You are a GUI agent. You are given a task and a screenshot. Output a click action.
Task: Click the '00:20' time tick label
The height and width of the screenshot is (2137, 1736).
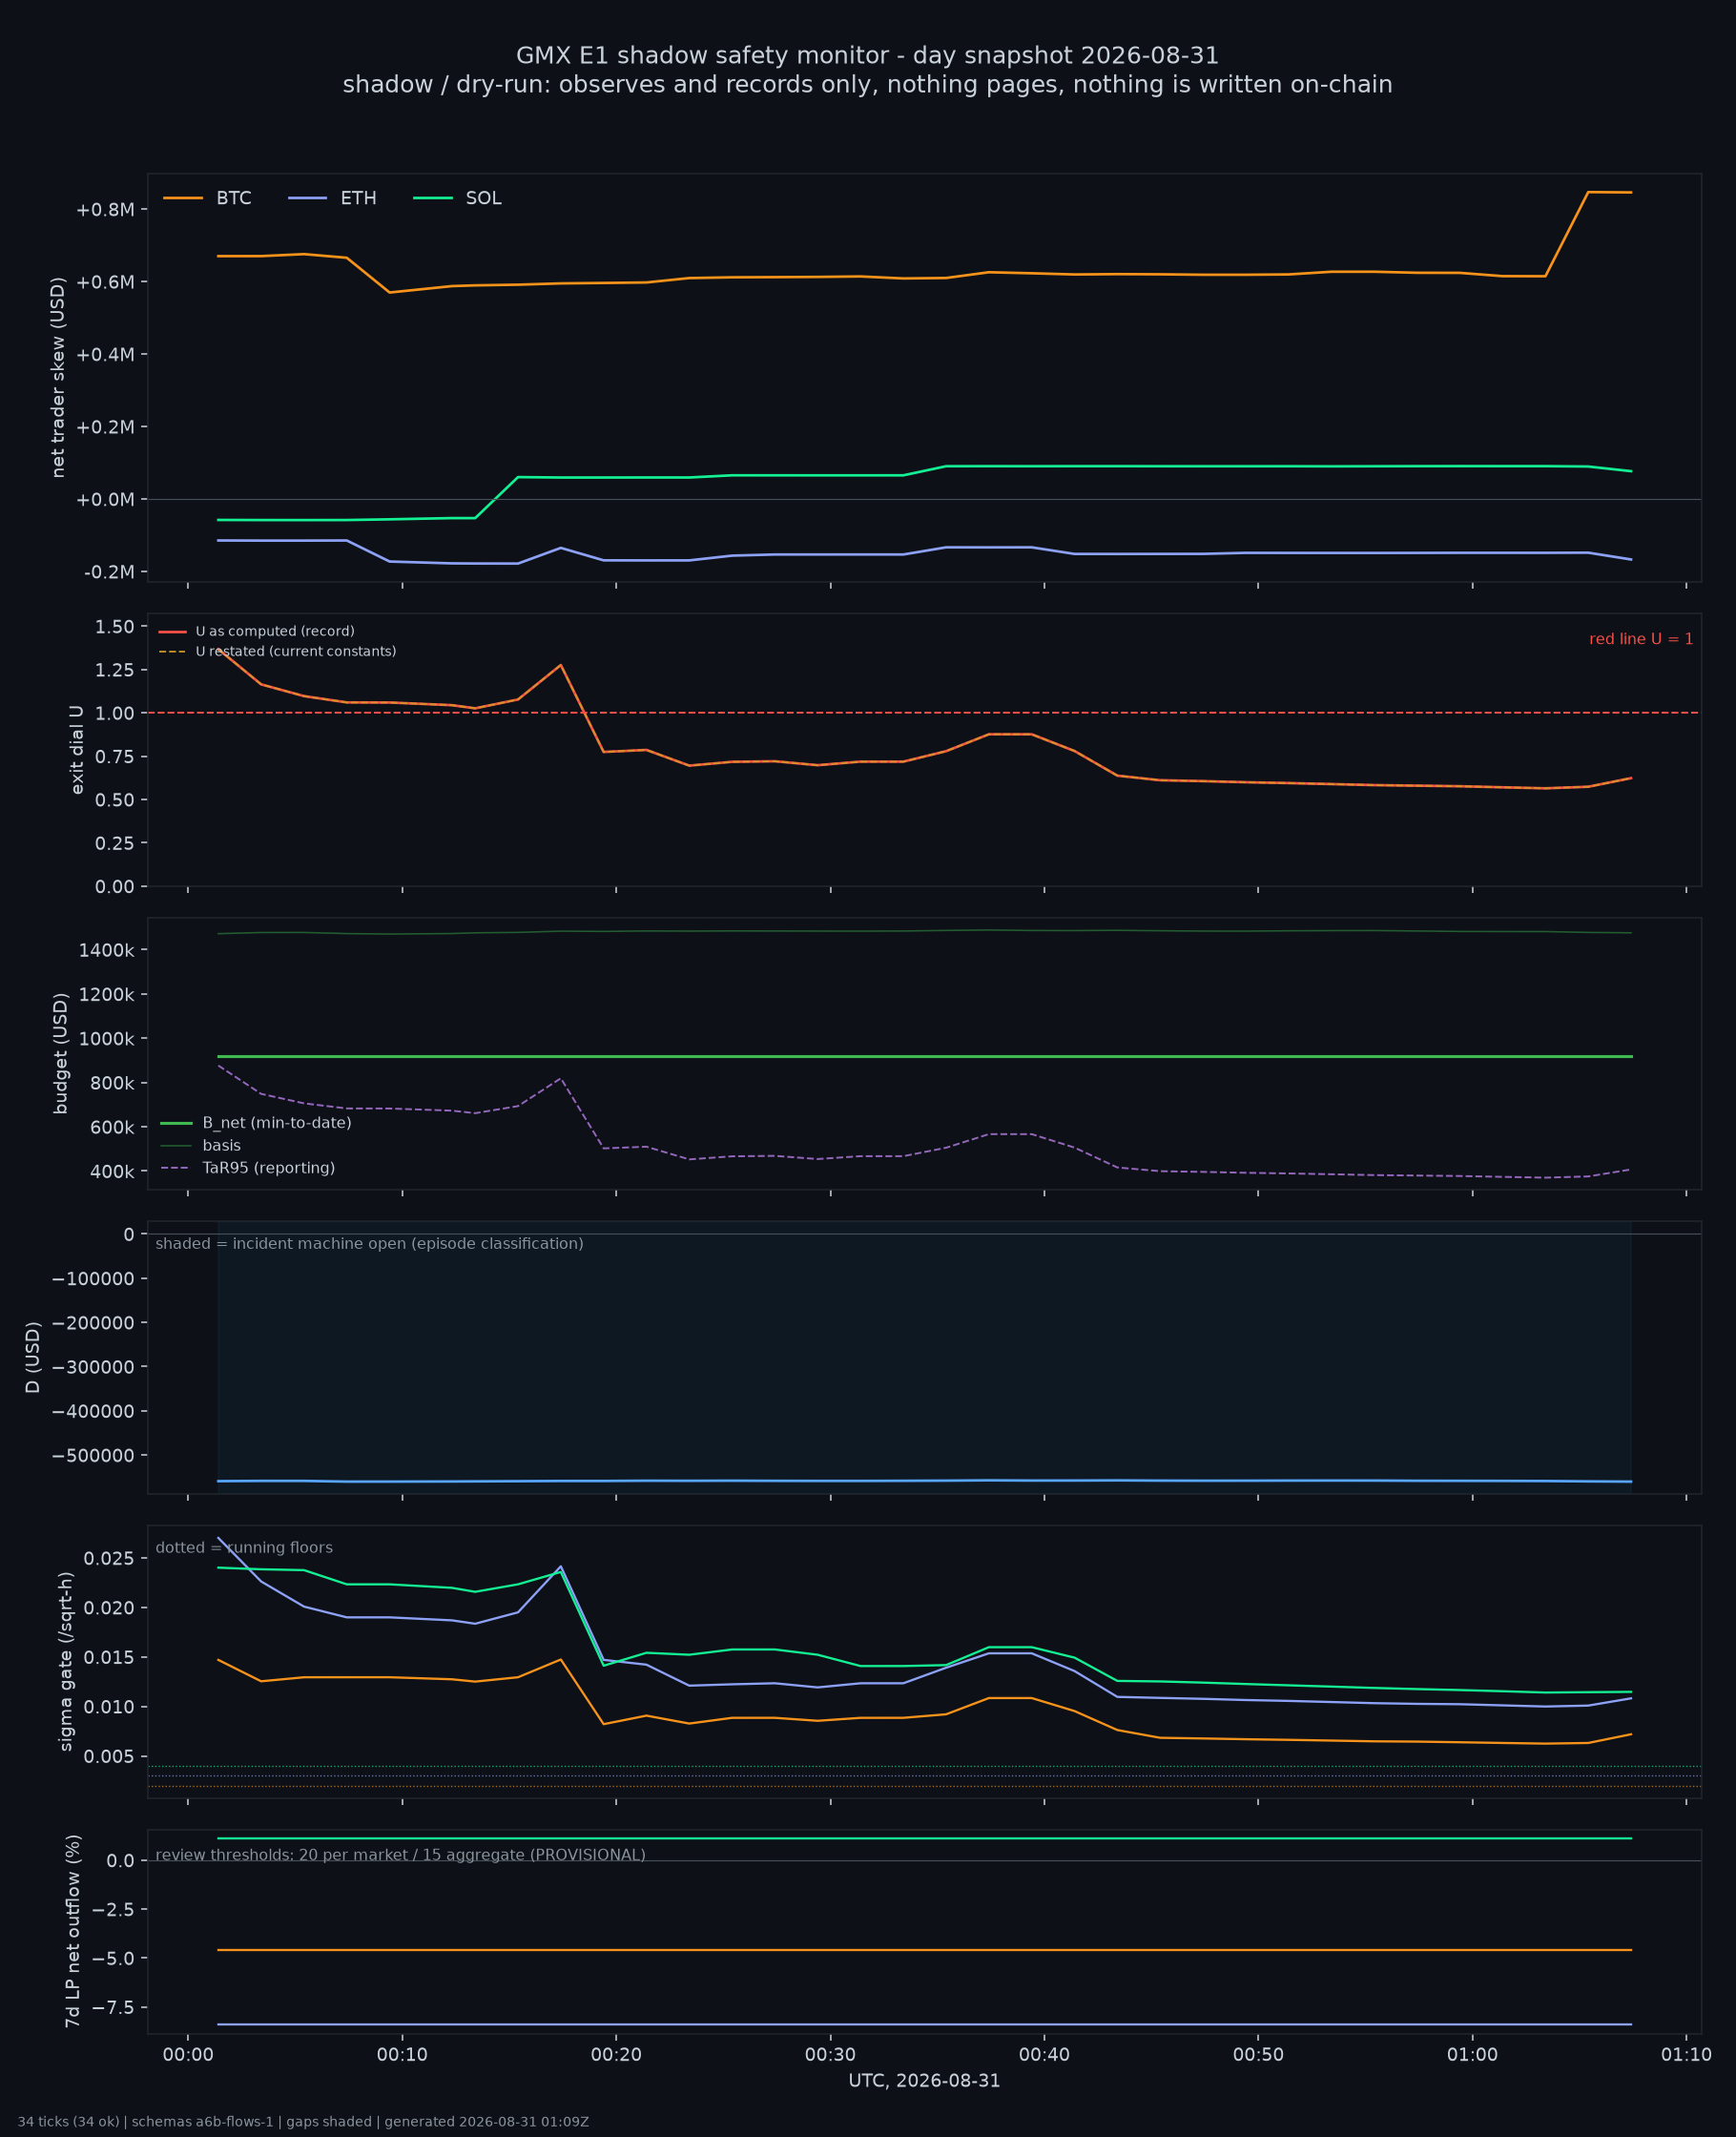tap(616, 2055)
